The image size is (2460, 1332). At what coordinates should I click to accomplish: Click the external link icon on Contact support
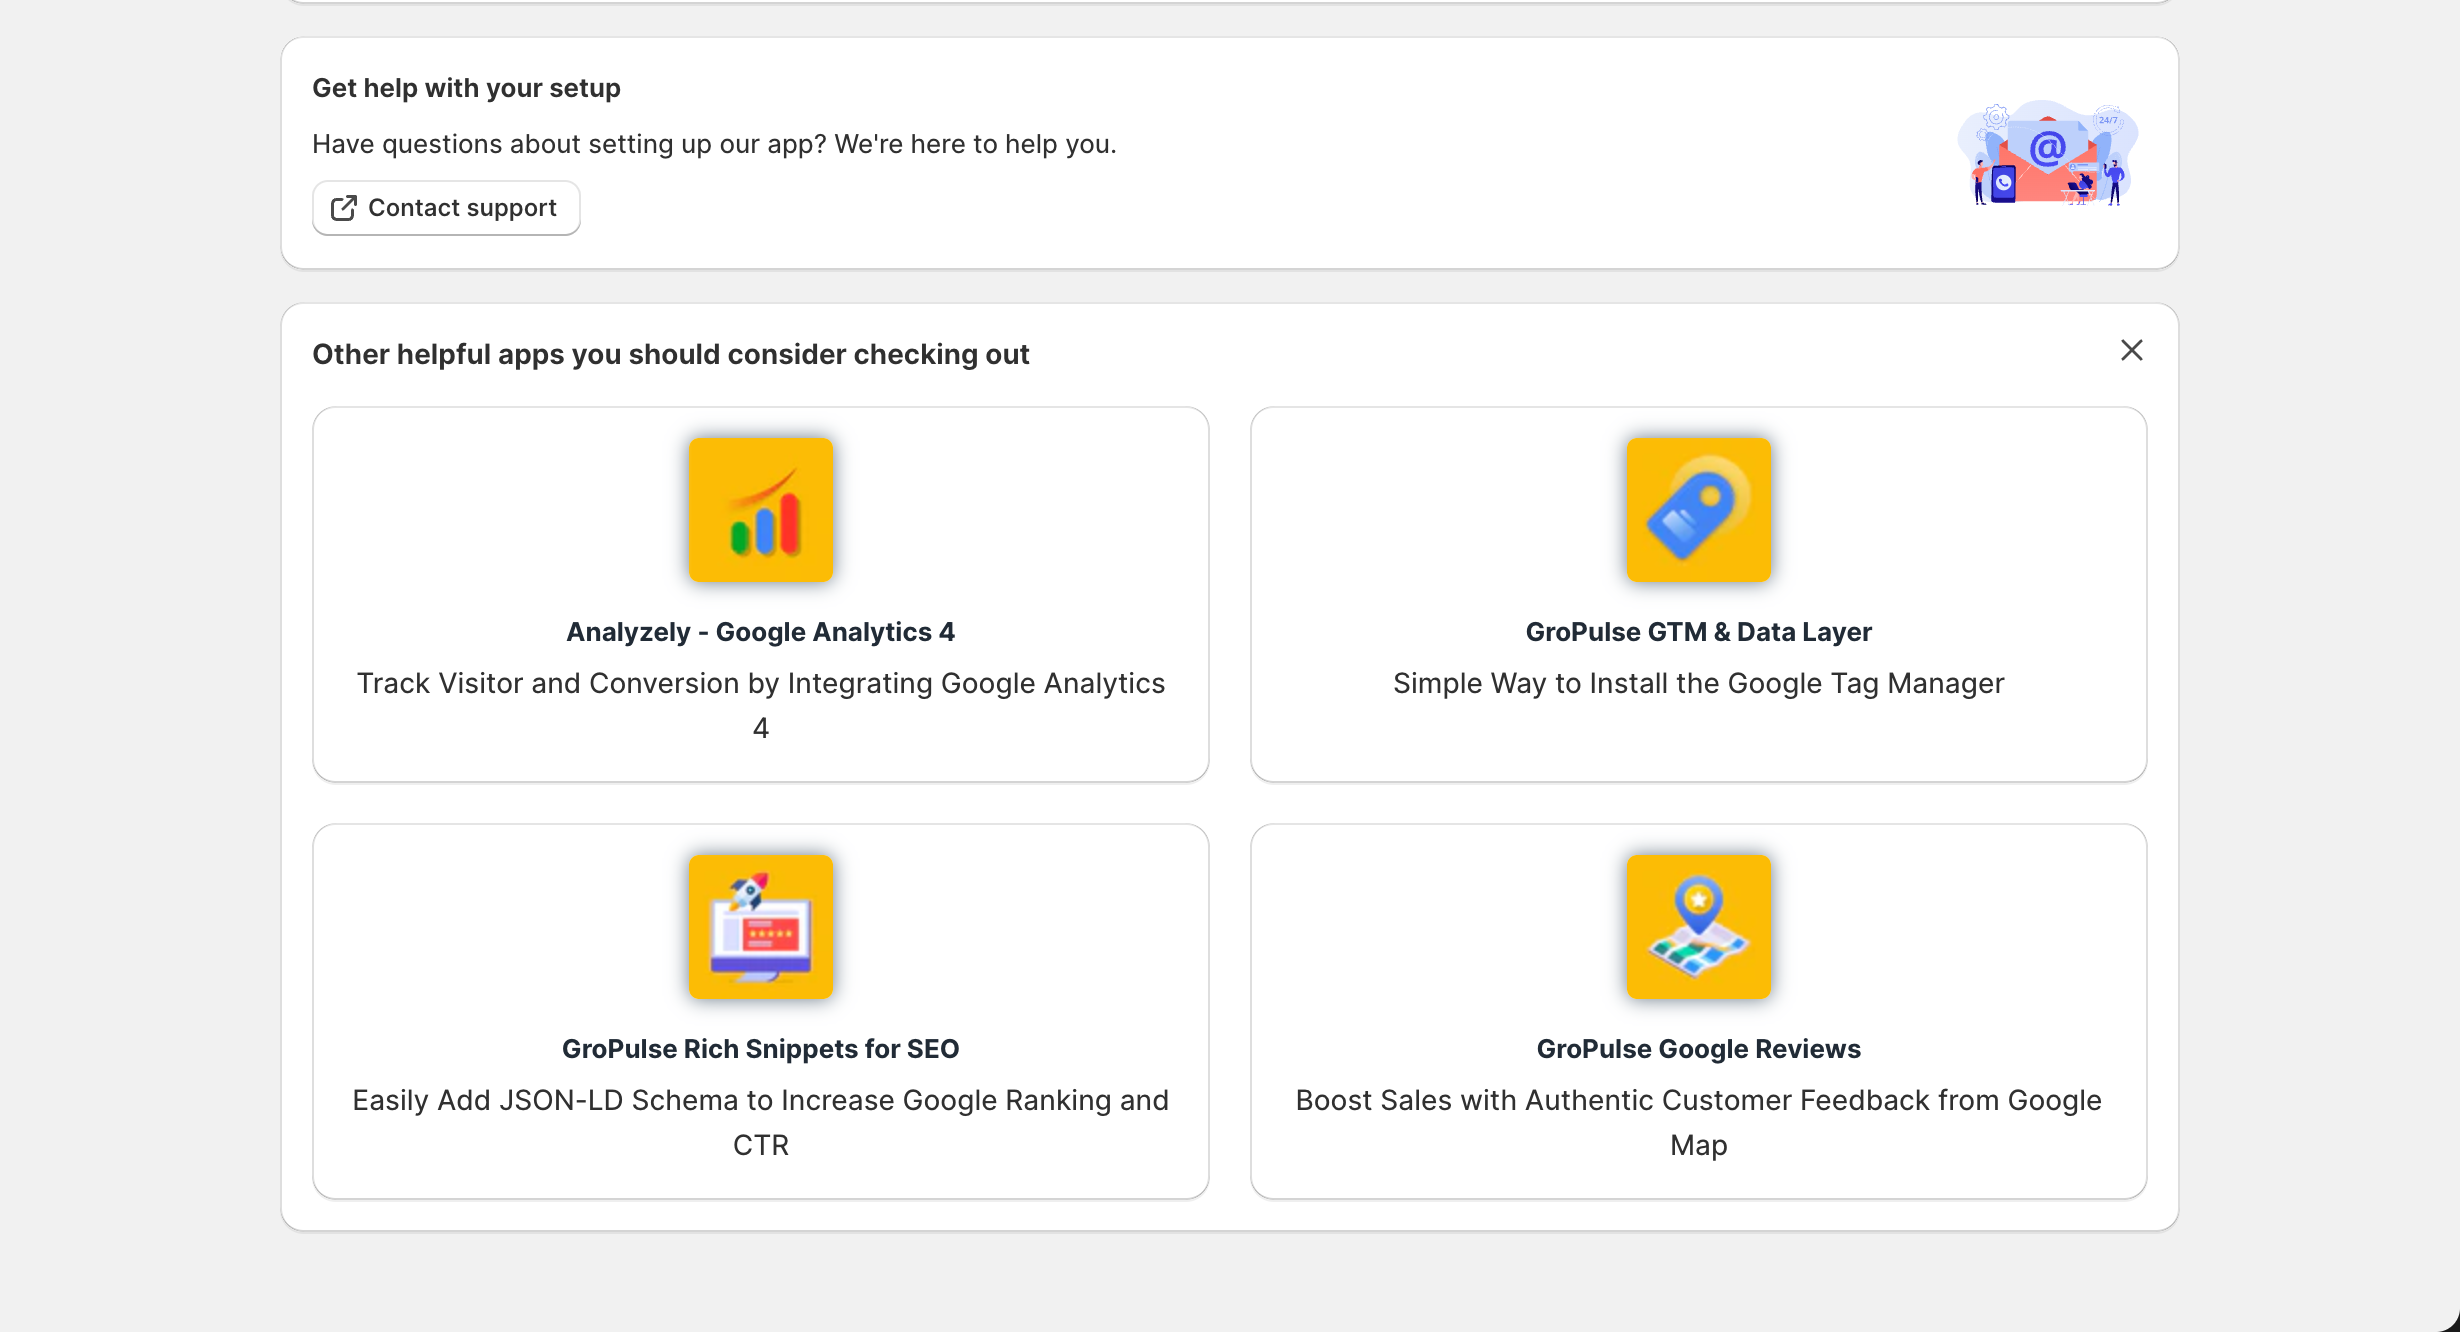pos(344,207)
